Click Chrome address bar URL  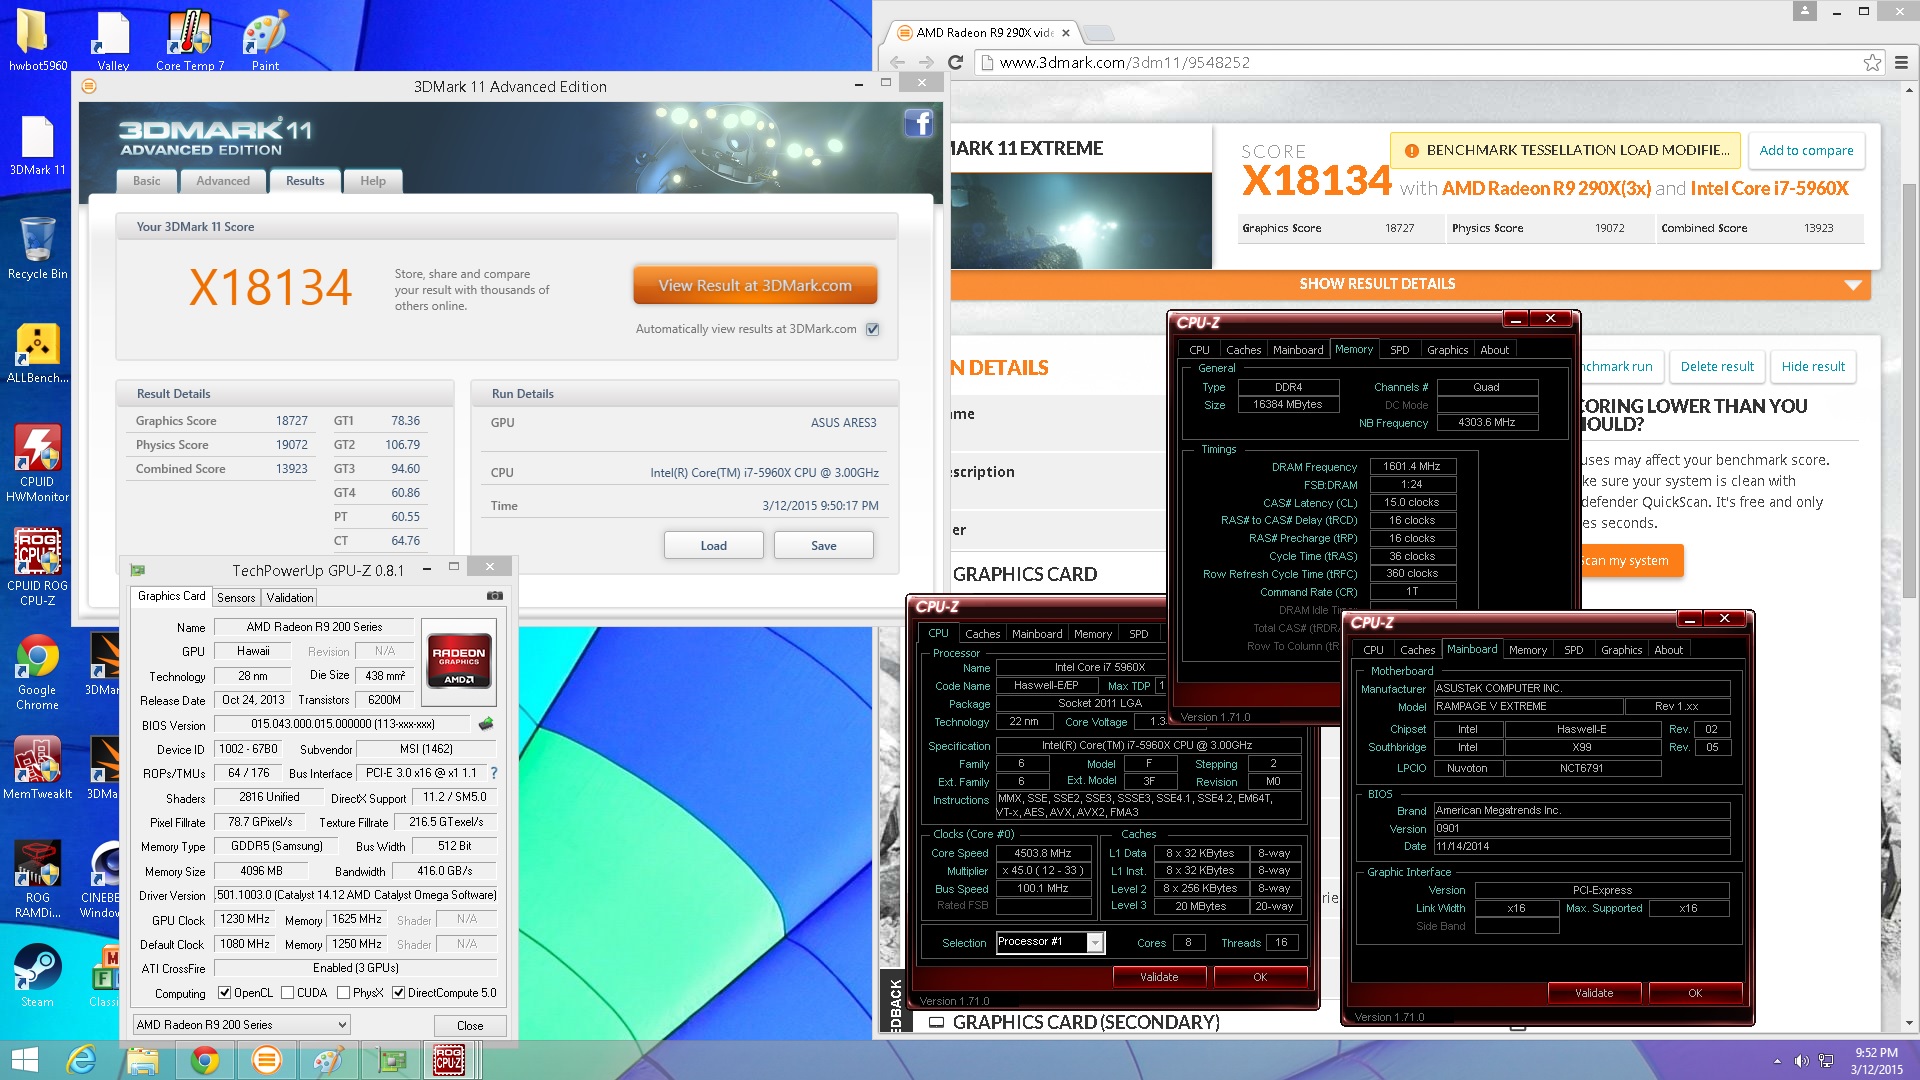pos(1125,62)
